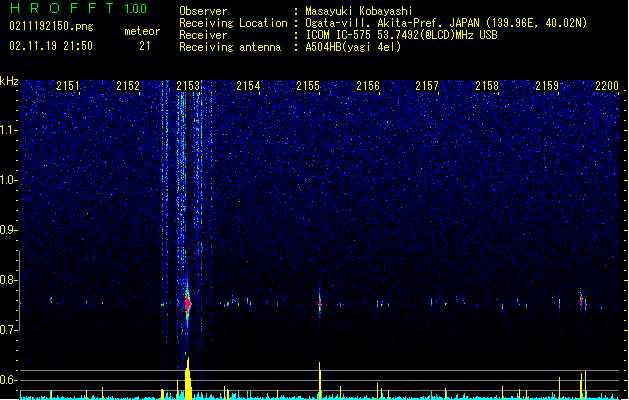Click the meteor label

point(142,31)
